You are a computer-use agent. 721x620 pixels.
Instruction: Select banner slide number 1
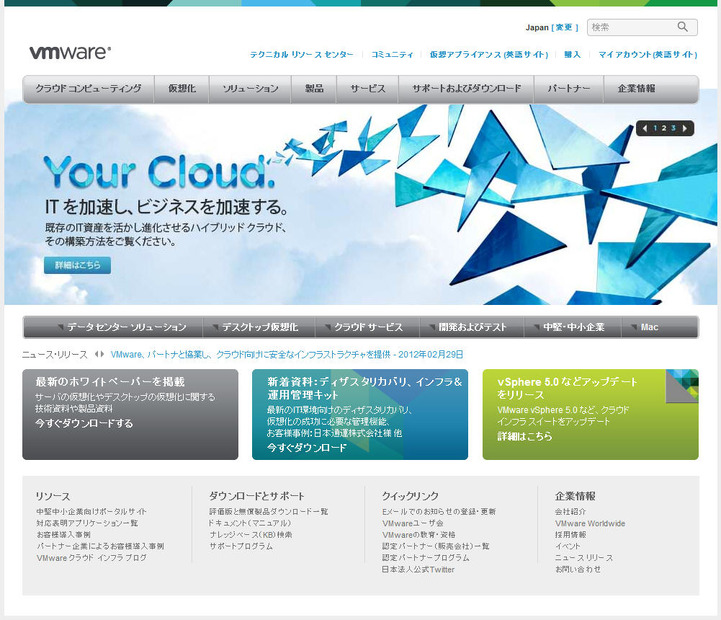point(655,128)
